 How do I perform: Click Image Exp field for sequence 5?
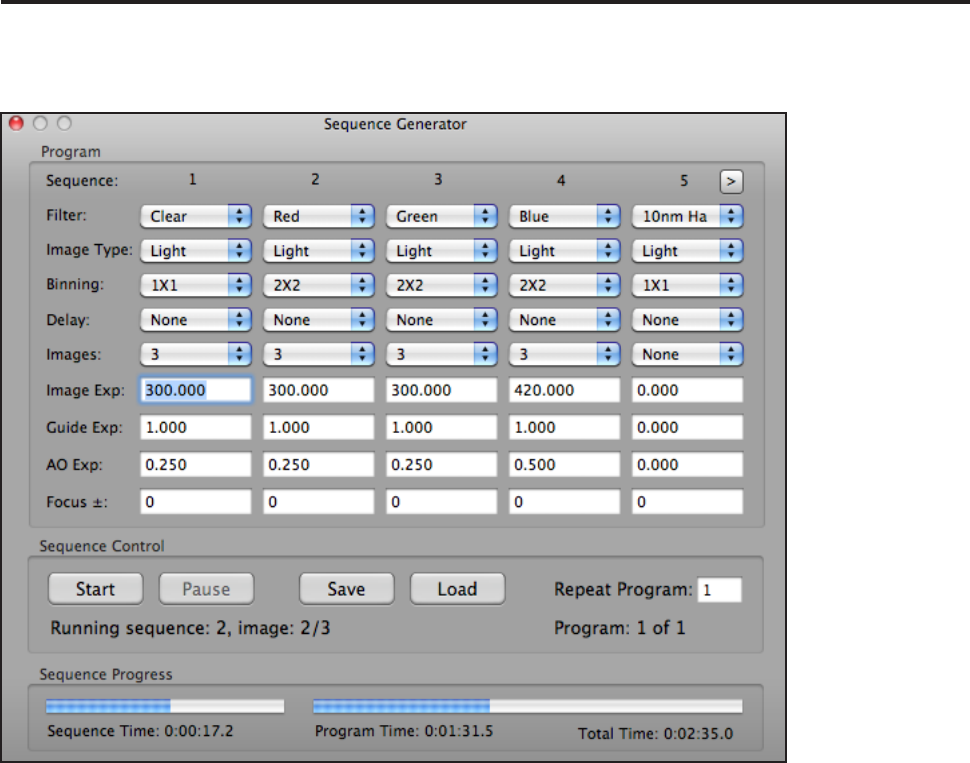687,390
